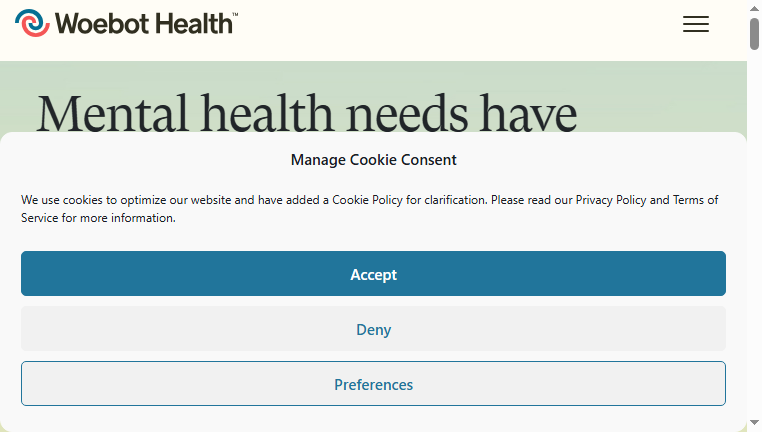The image size is (762, 432).
Task: Click the word 'have' in the headline
Action: 528,113
